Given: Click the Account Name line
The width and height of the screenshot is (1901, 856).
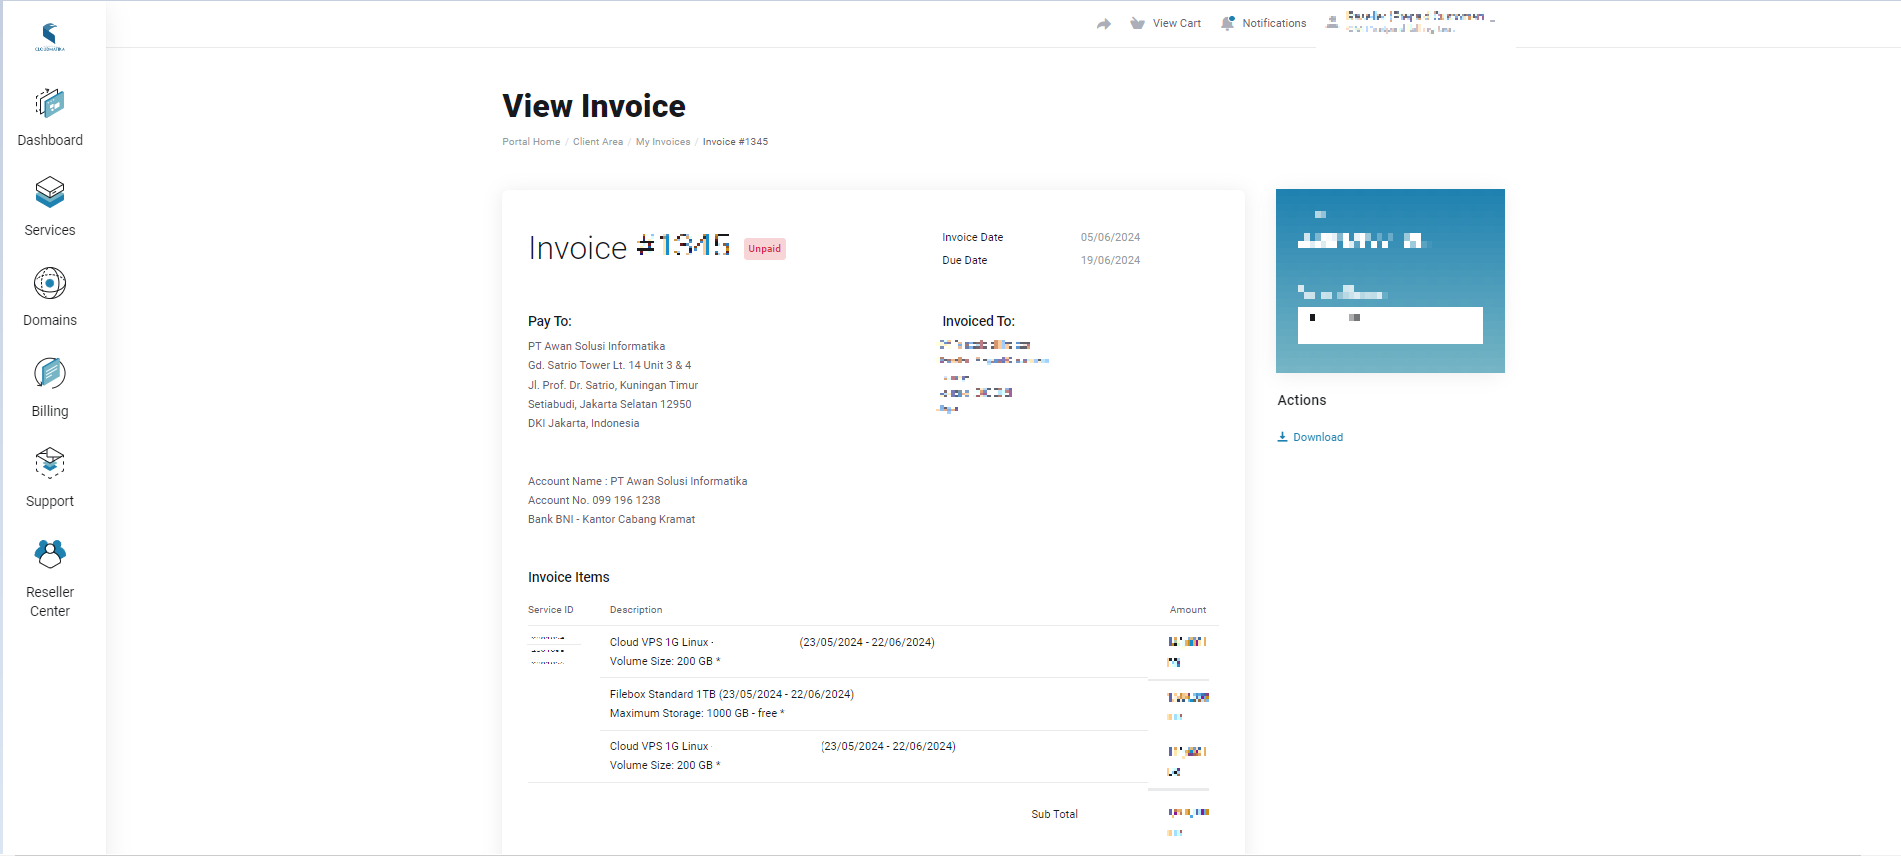Looking at the screenshot, I should (x=638, y=482).
